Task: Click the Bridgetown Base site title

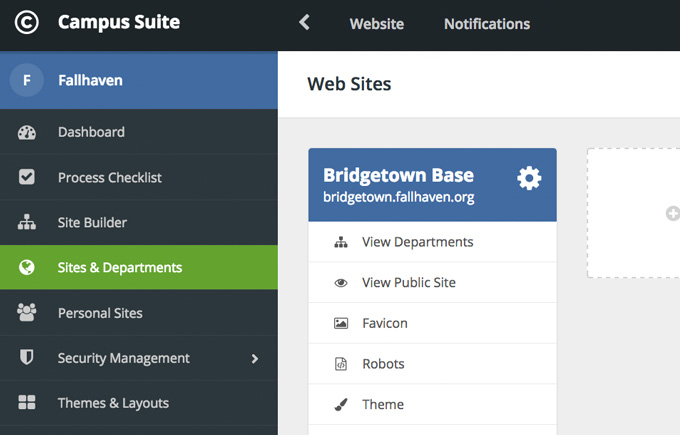Action: [398, 175]
